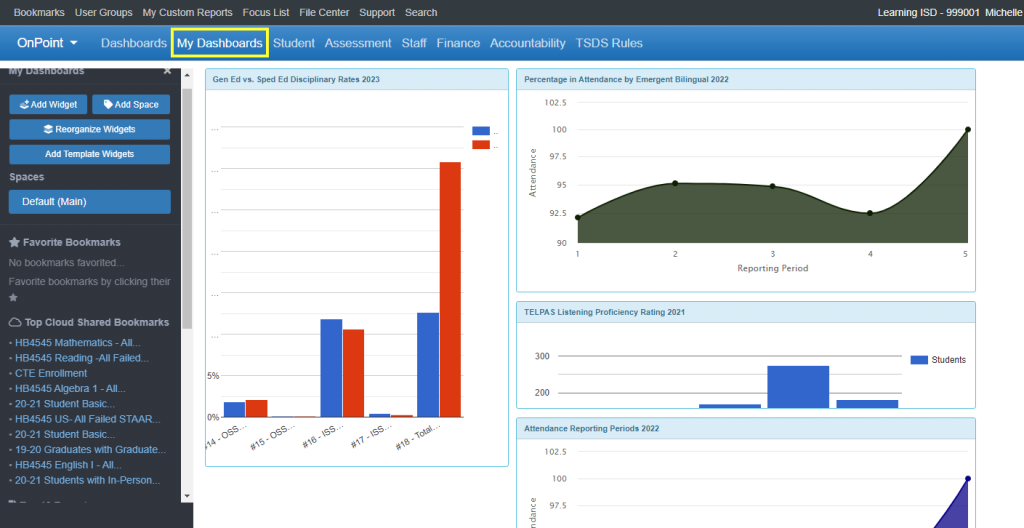Open 20-21 Students with In-Person... bookmark
This screenshot has width=1024, height=528.
coord(88,480)
